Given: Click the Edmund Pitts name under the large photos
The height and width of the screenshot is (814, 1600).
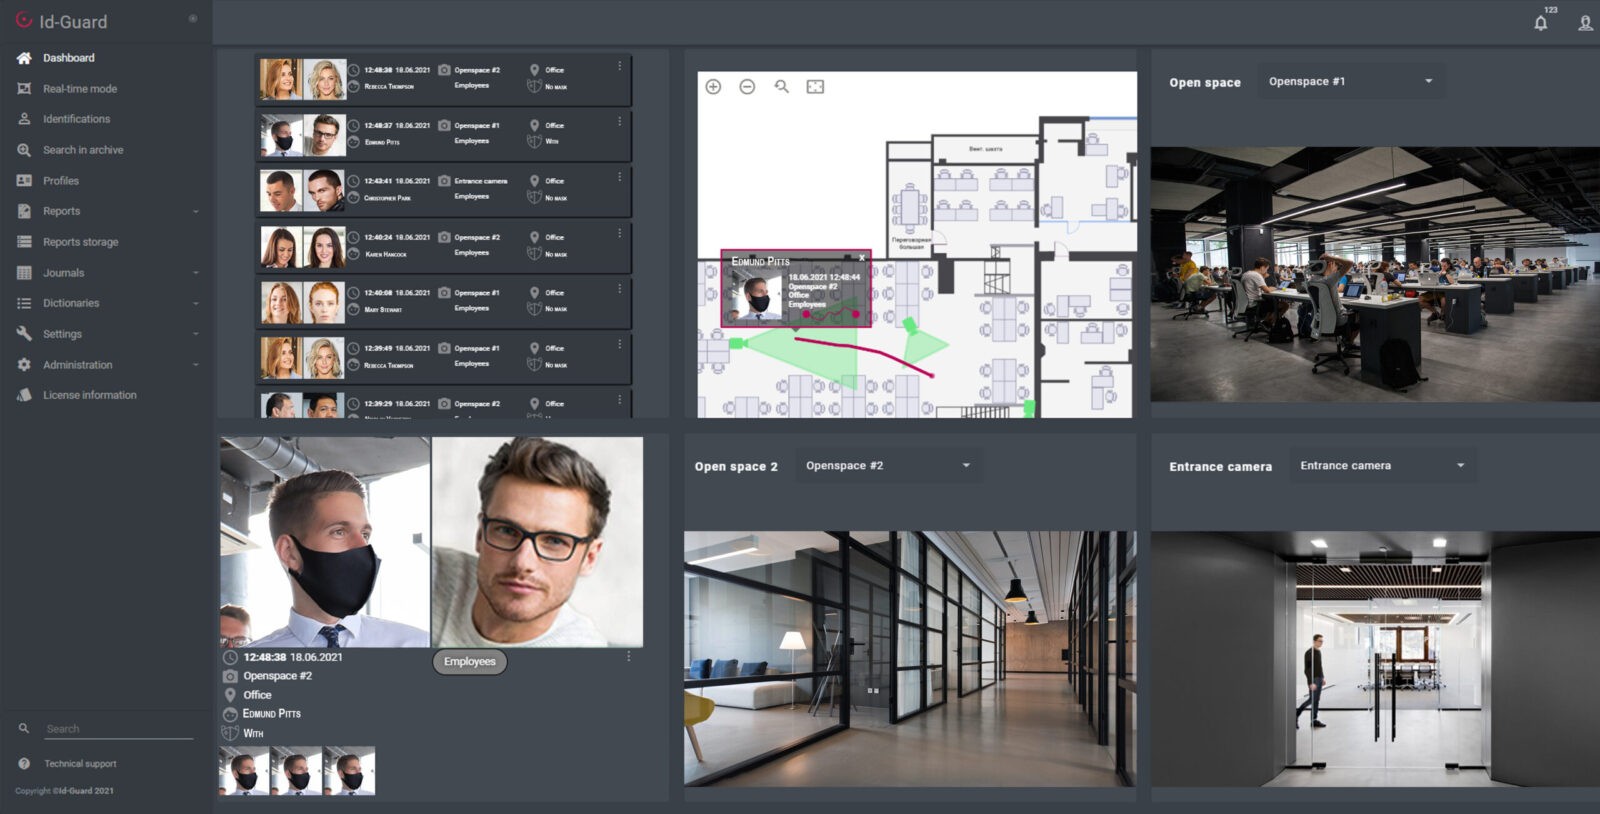Looking at the screenshot, I should (272, 714).
